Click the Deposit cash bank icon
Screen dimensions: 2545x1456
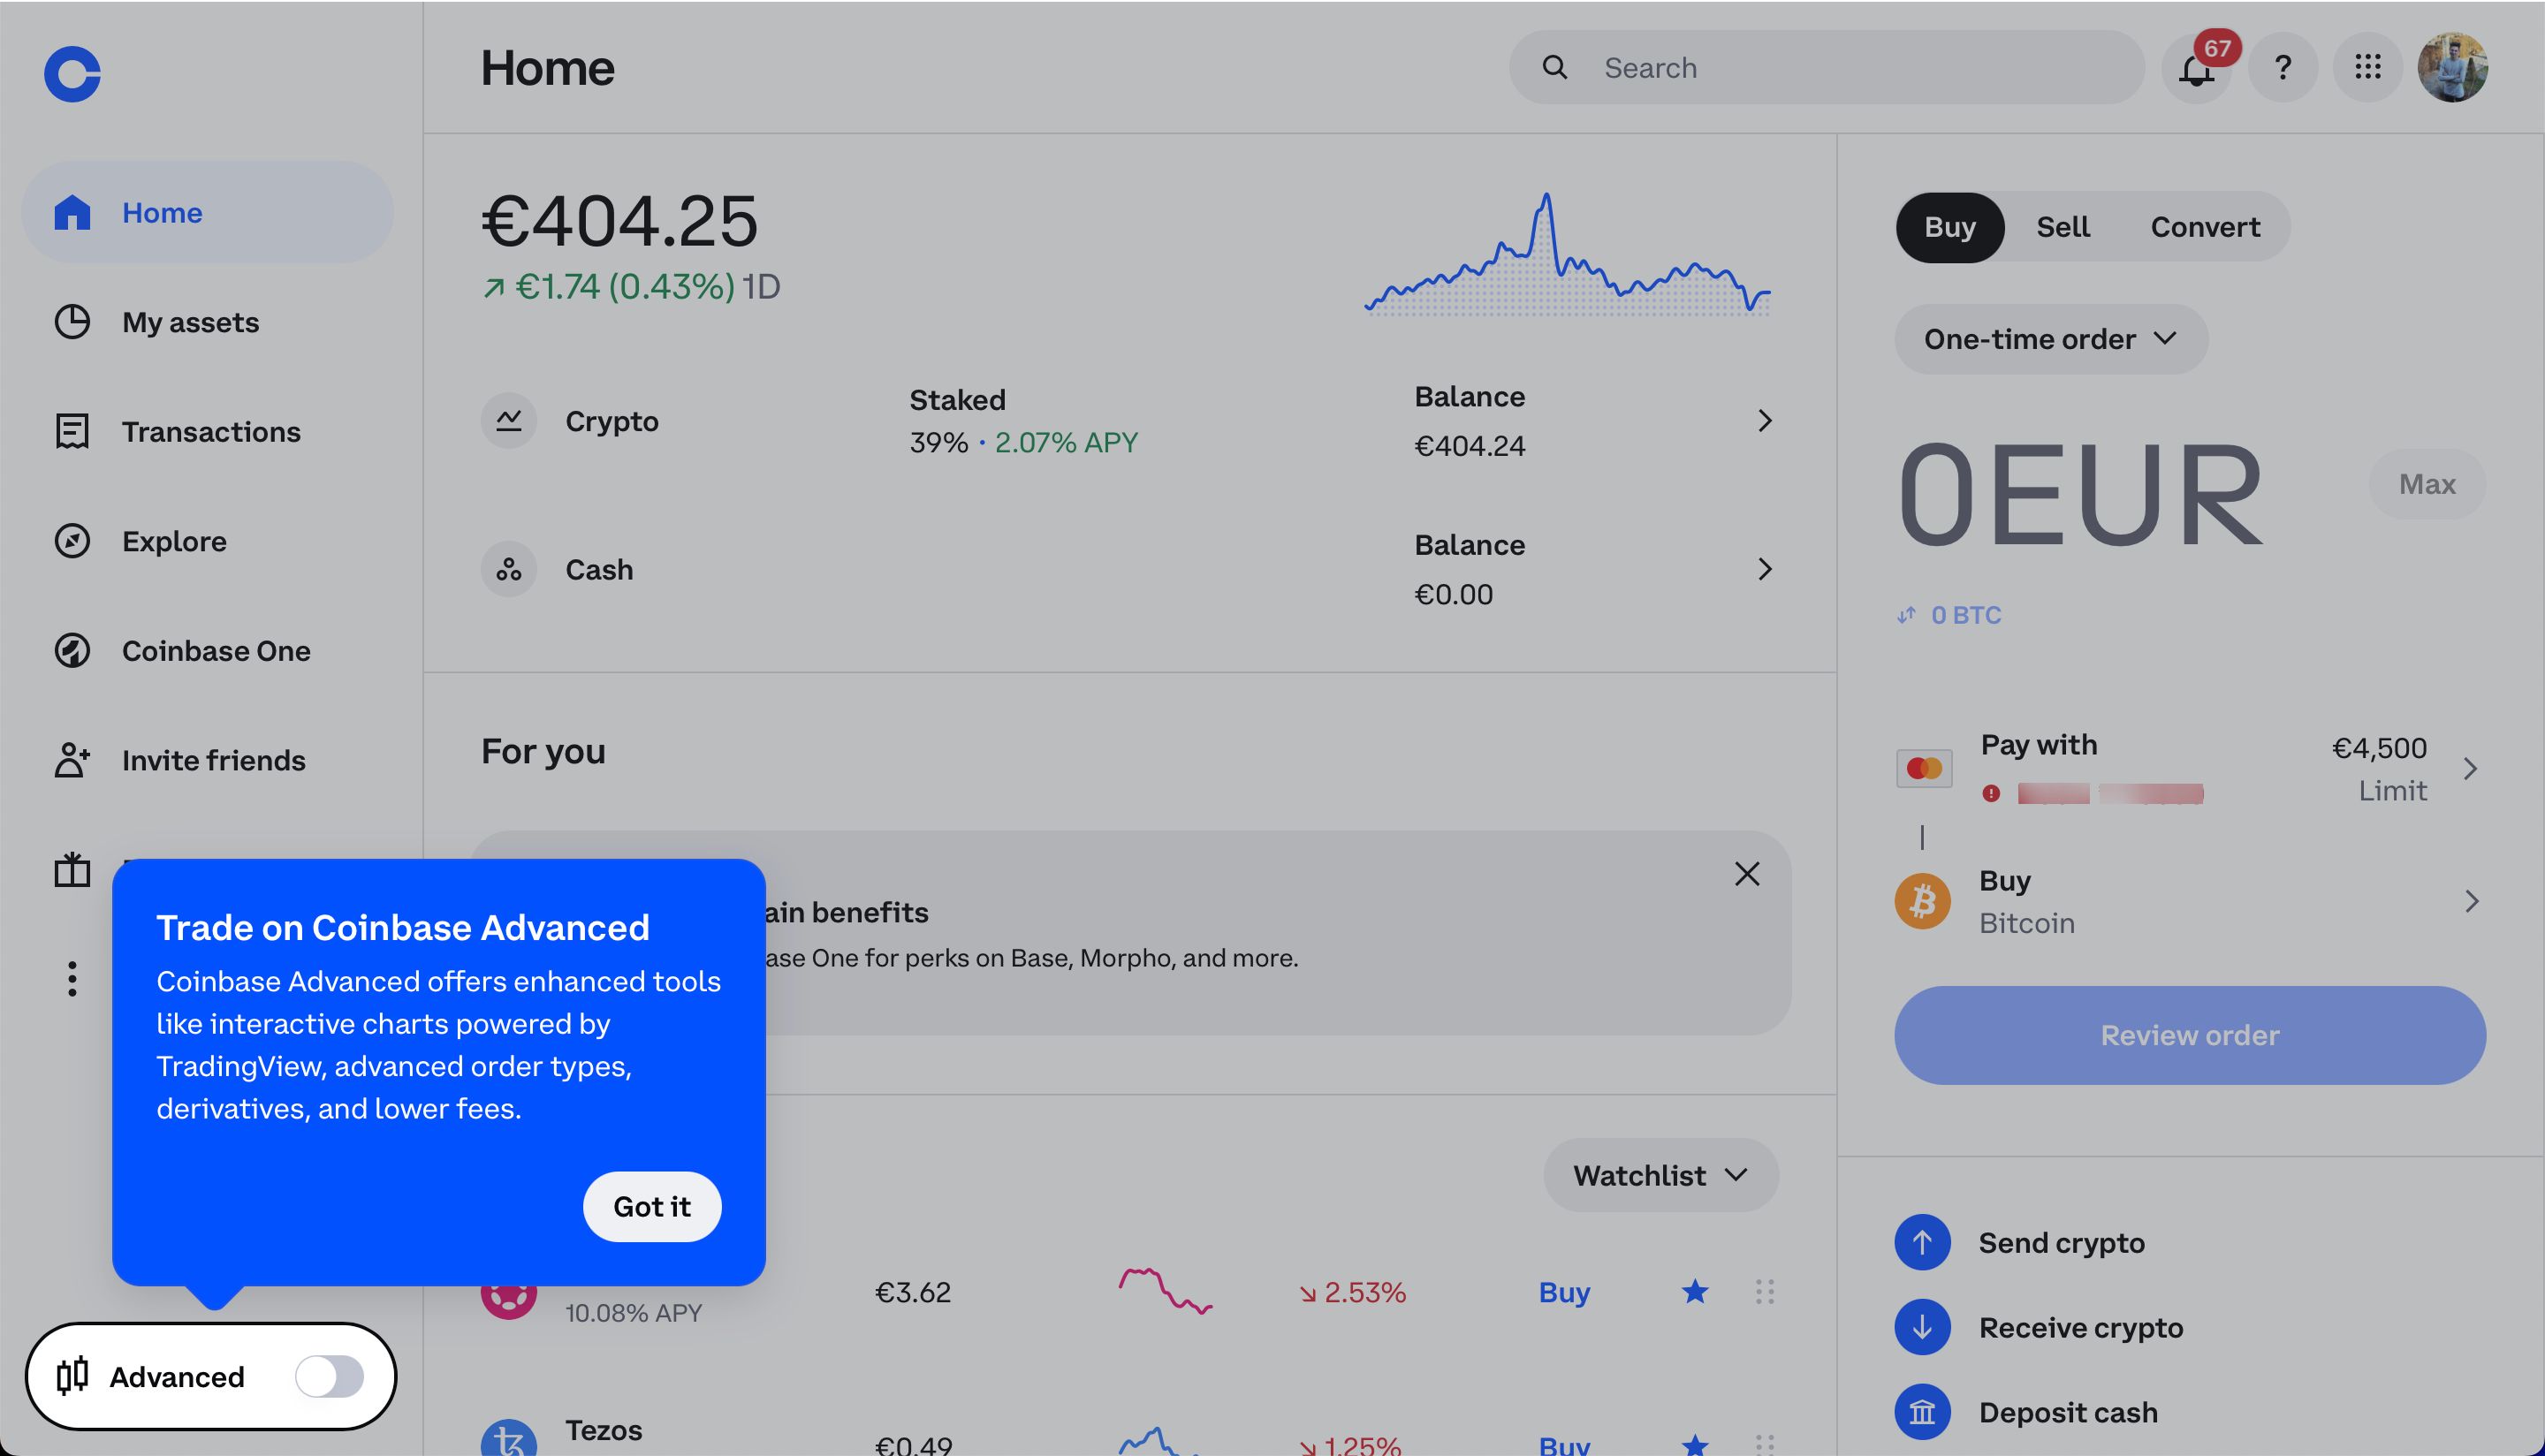click(x=1922, y=1412)
